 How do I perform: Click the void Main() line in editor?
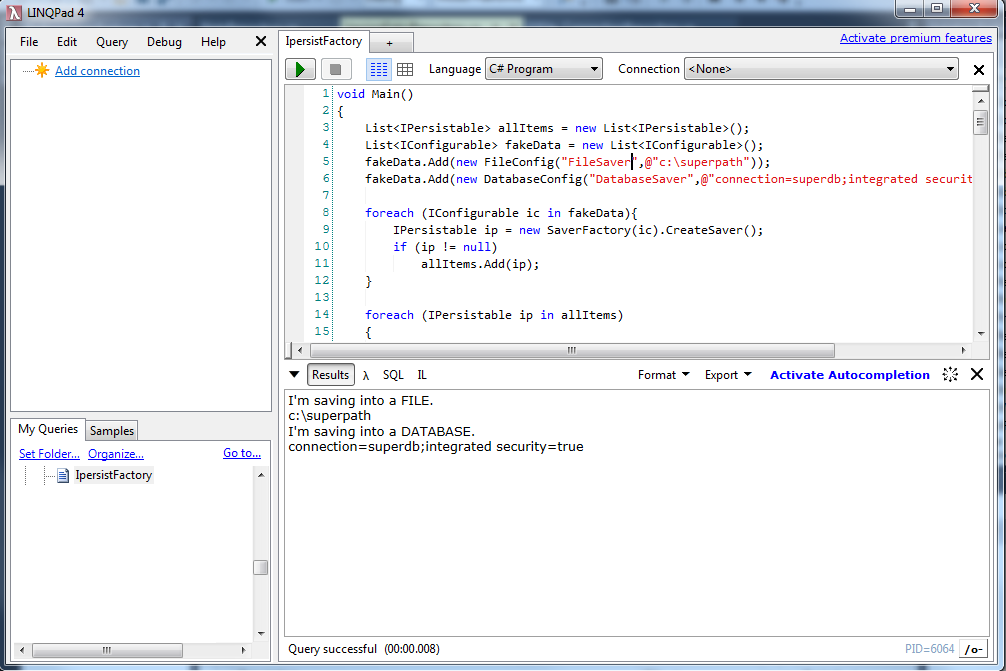[x=375, y=94]
